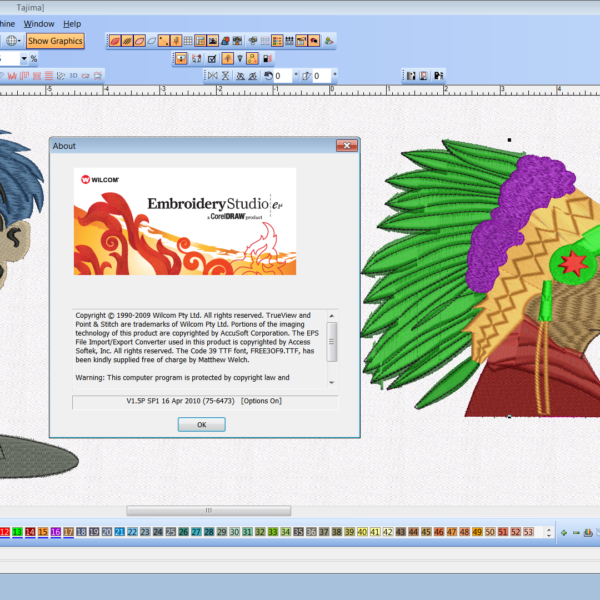This screenshot has height=600, width=600.
Task: Open the Window menu
Action: pyautogui.click(x=39, y=23)
